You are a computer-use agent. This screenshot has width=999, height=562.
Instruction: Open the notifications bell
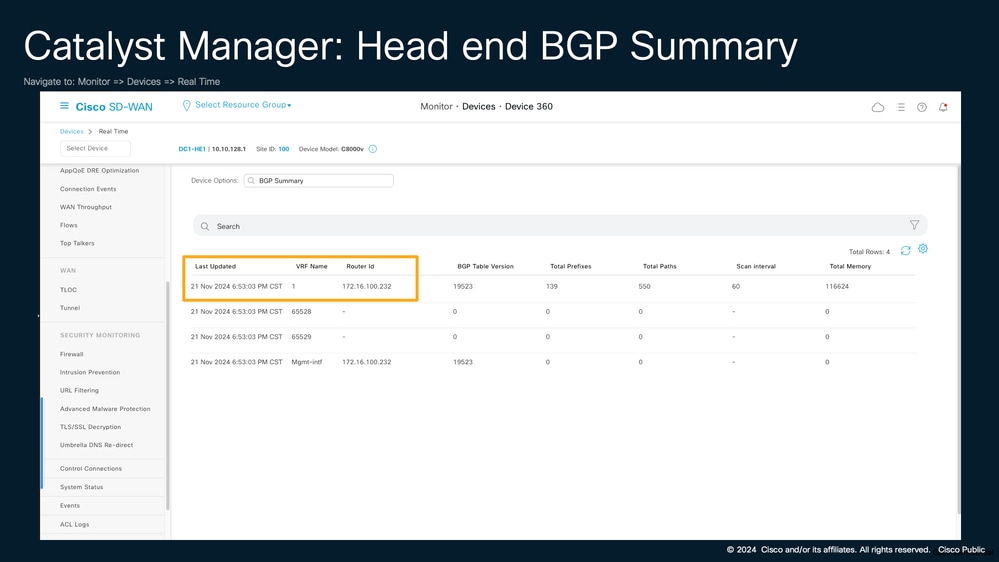tap(943, 107)
